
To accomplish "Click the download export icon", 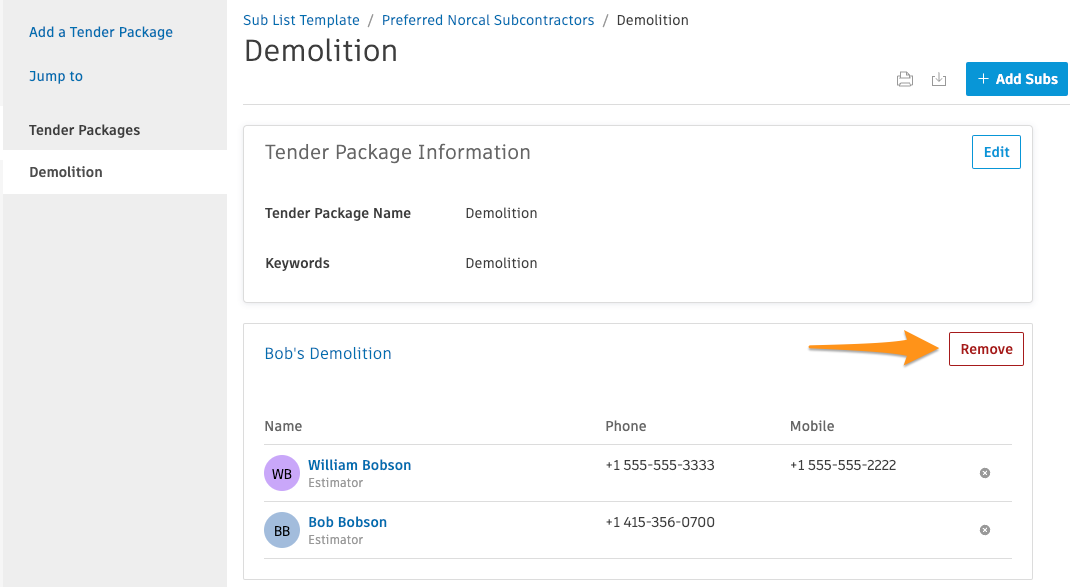I will pyautogui.click(x=938, y=79).
